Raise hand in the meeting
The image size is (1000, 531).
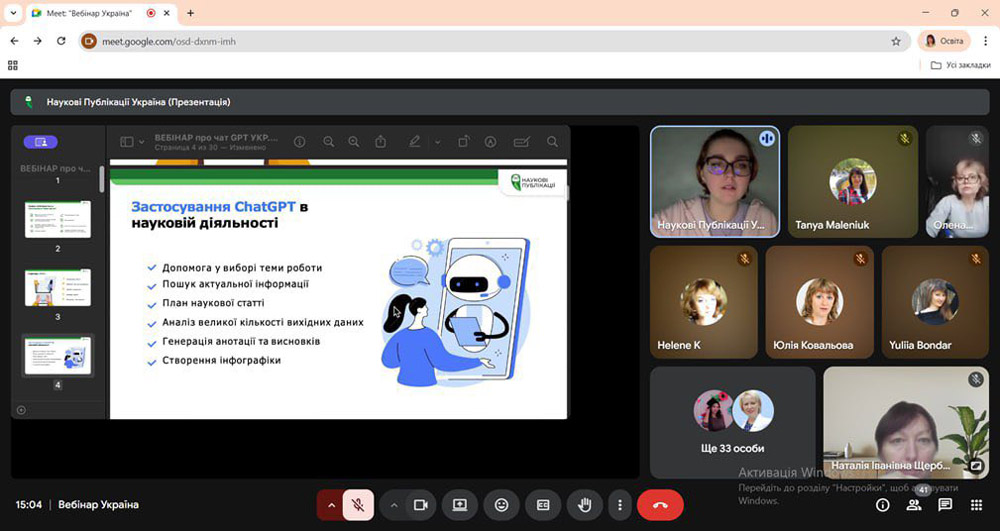click(x=583, y=505)
